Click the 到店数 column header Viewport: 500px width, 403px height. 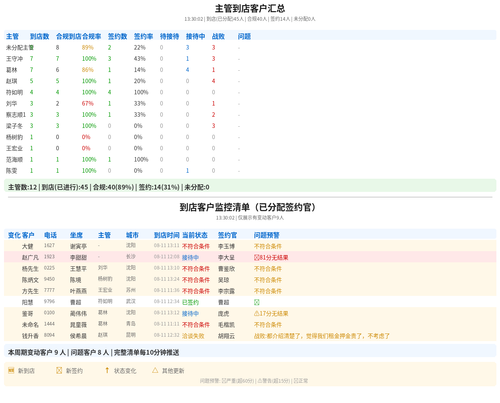[x=39, y=36]
